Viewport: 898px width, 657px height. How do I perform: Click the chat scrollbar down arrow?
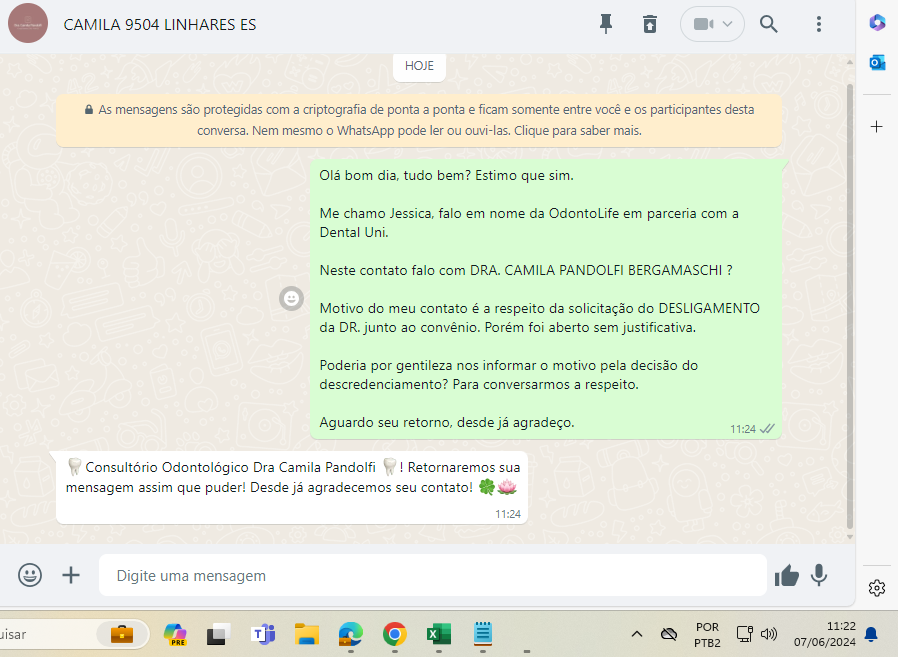click(850, 537)
